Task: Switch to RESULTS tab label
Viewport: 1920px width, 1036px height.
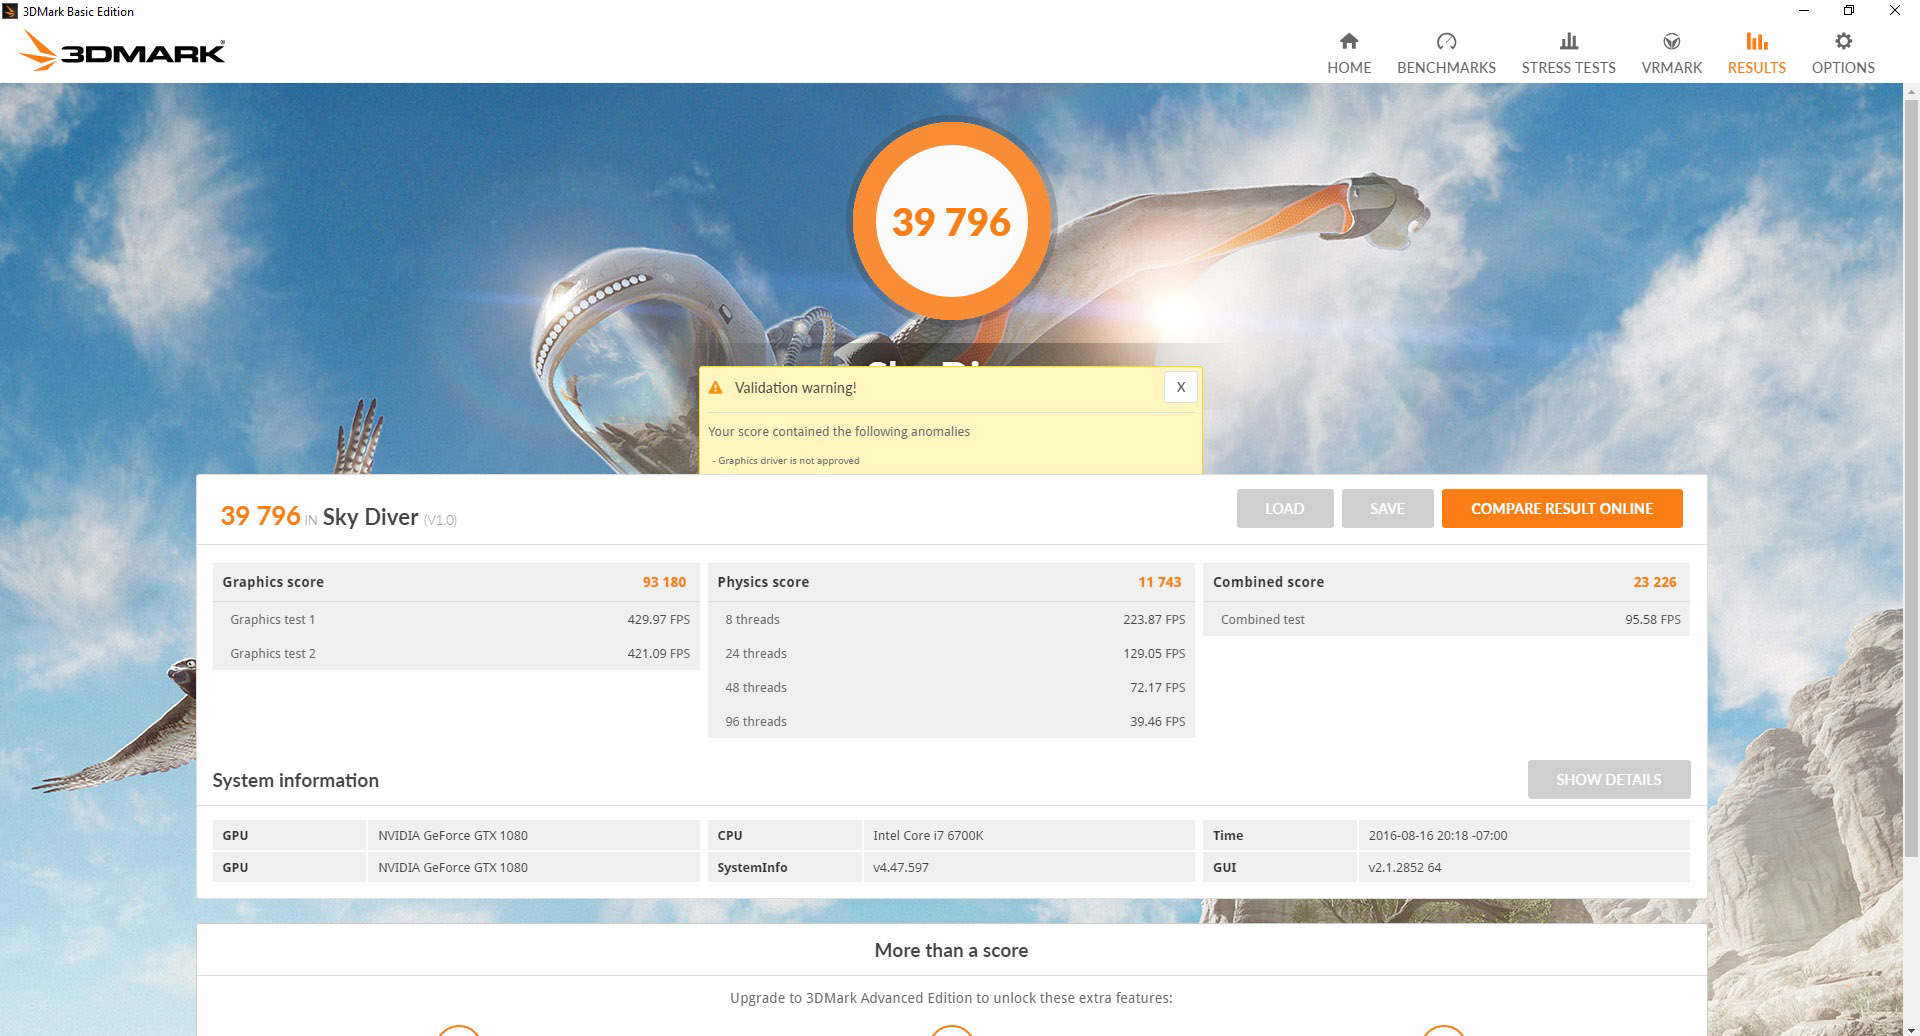Action: (x=1757, y=67)
